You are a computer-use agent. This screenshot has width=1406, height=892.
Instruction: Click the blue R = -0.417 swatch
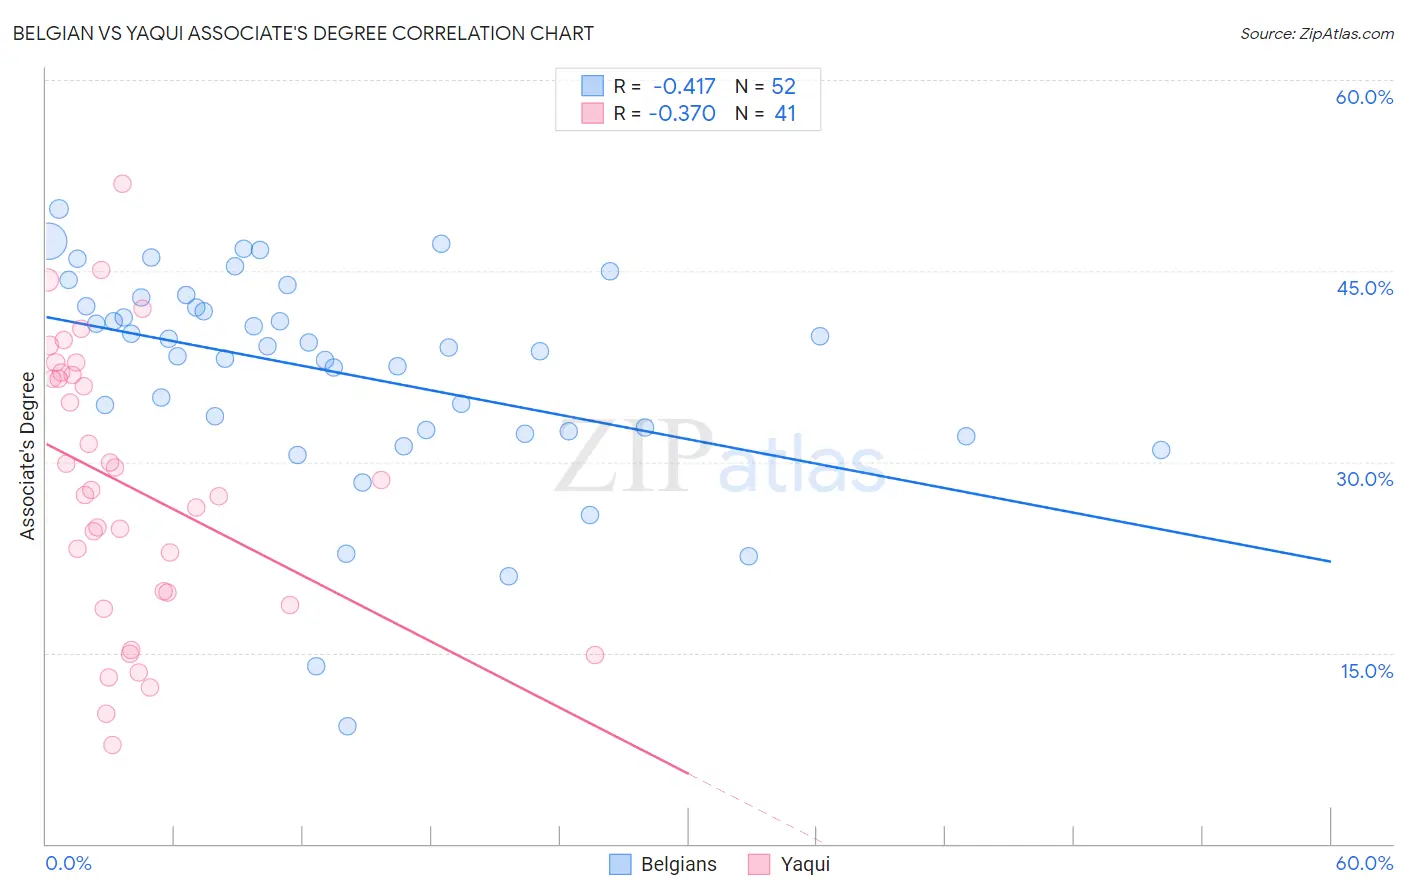coord(593,86)
